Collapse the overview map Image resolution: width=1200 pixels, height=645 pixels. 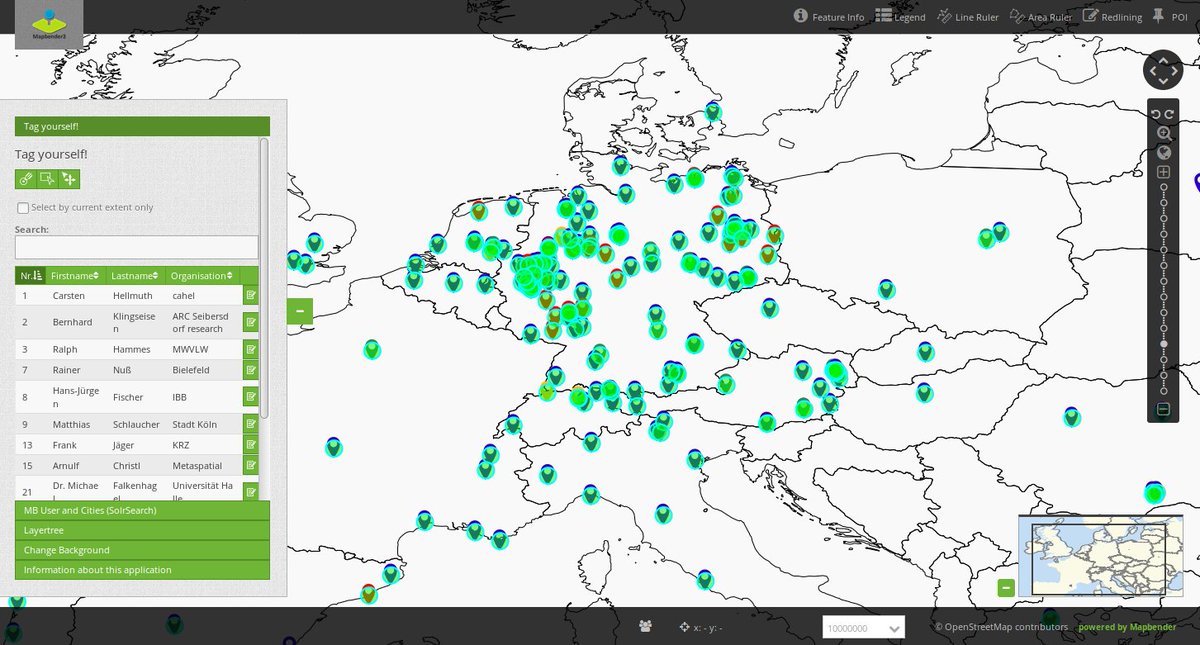point(1007,588)
